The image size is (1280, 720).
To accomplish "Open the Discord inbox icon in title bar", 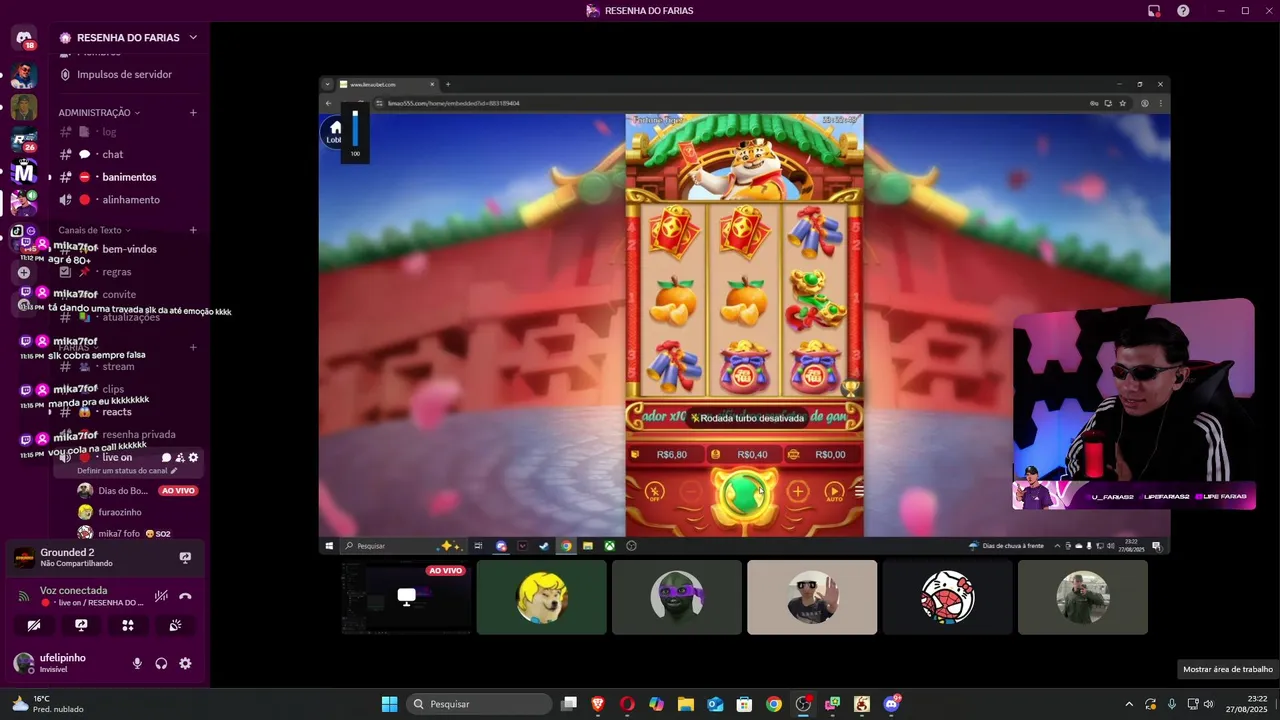I will 1154,10.
